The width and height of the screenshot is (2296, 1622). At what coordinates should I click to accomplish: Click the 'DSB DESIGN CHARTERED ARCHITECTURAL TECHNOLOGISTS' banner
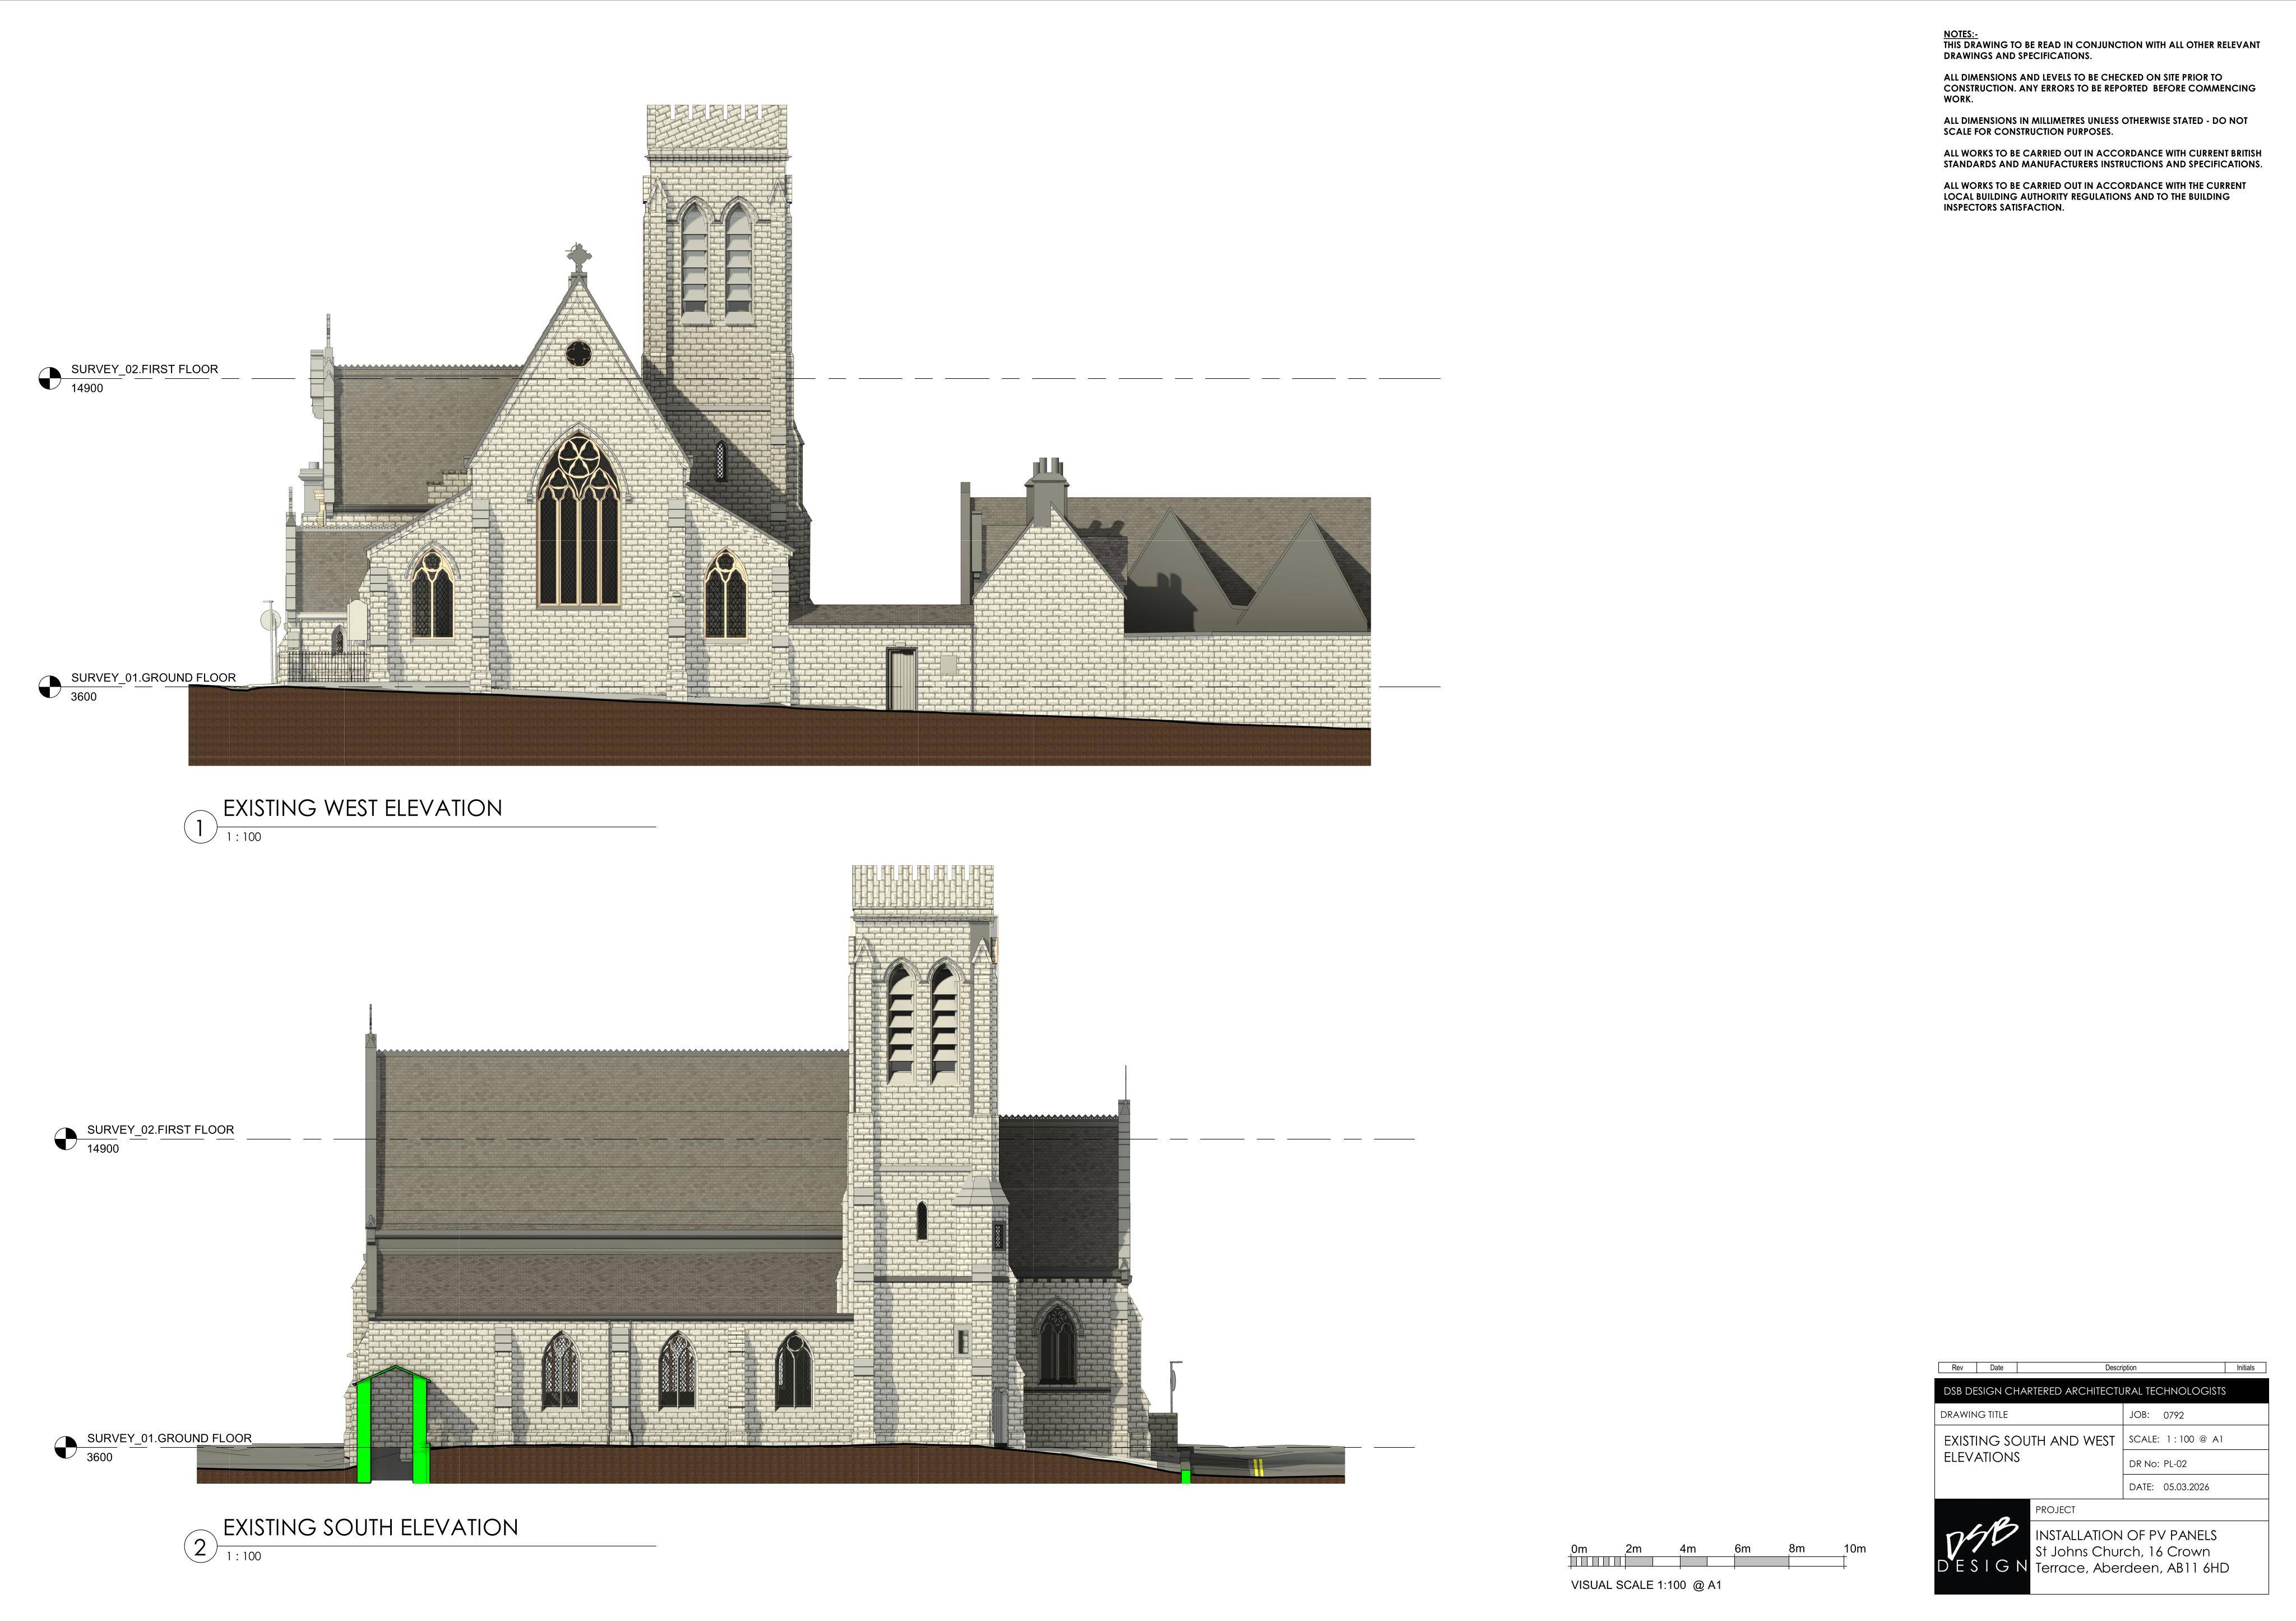pos(2101,1391)
